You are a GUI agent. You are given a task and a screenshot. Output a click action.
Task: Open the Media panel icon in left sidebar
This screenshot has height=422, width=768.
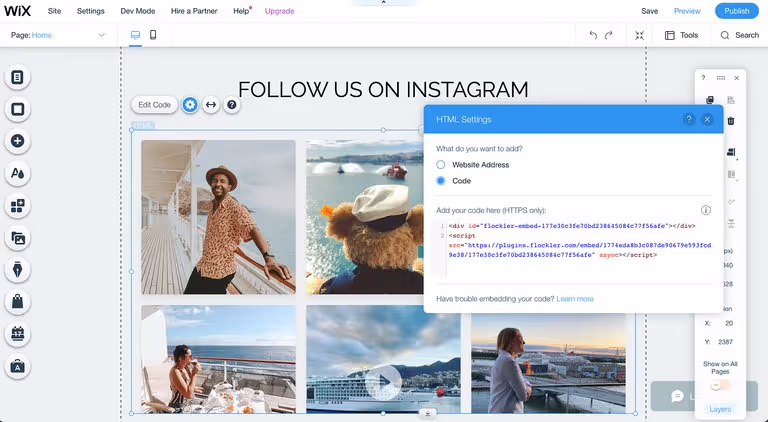tap(18, 238)
